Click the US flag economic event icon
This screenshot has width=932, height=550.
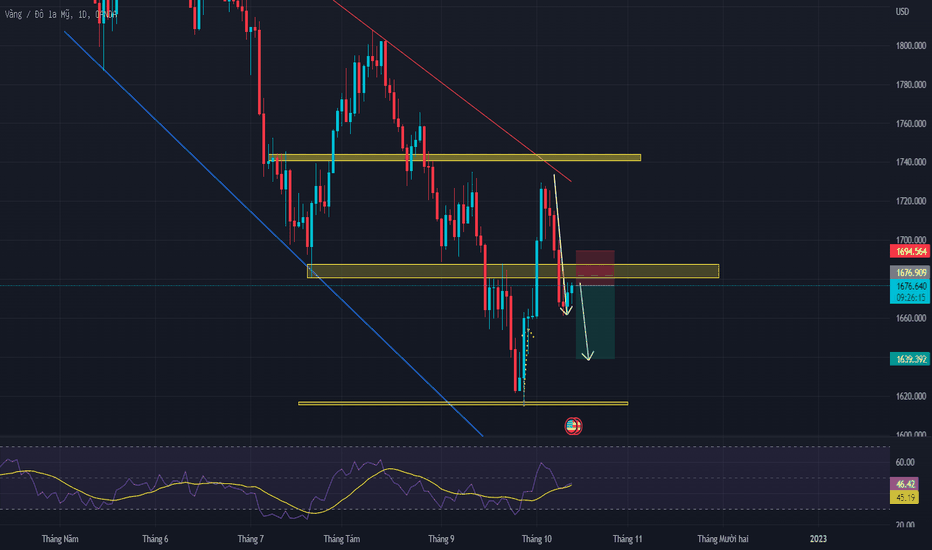click(573, 426)
